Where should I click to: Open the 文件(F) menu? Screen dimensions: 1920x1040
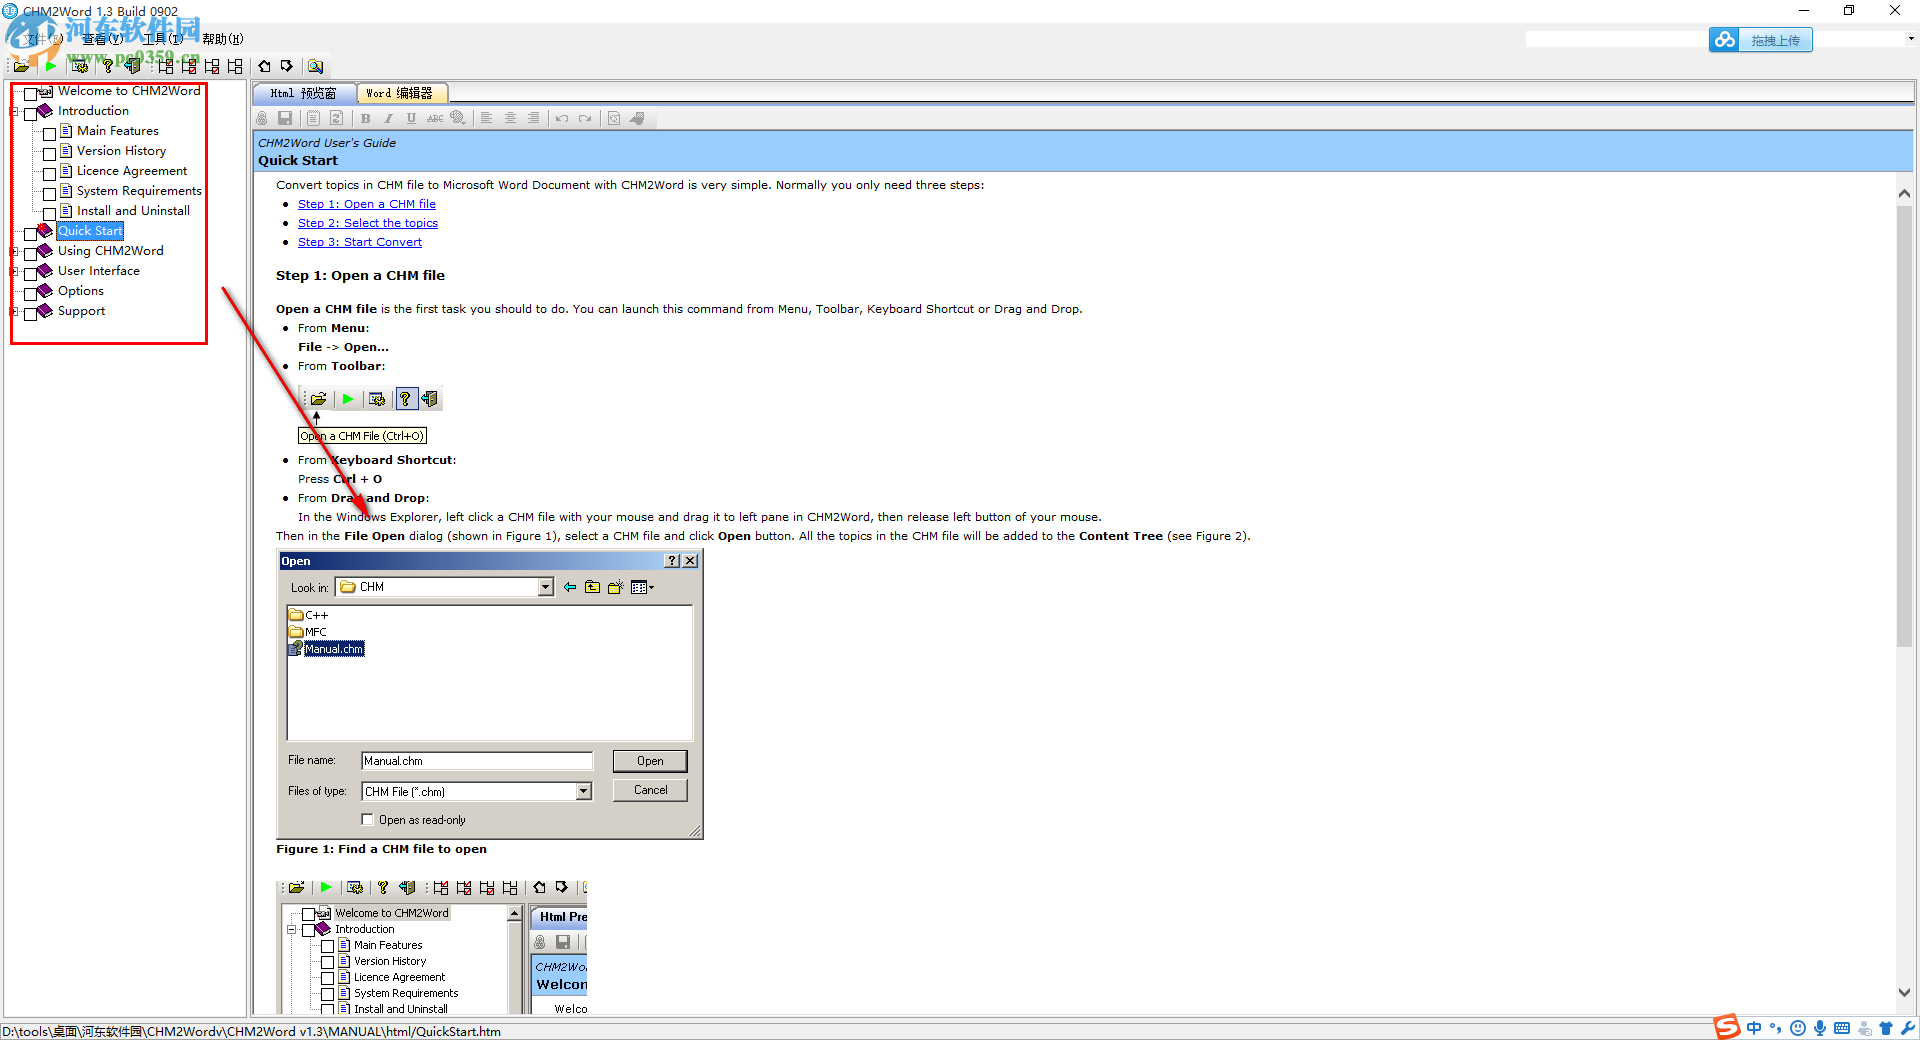click(x=43, y=39)
